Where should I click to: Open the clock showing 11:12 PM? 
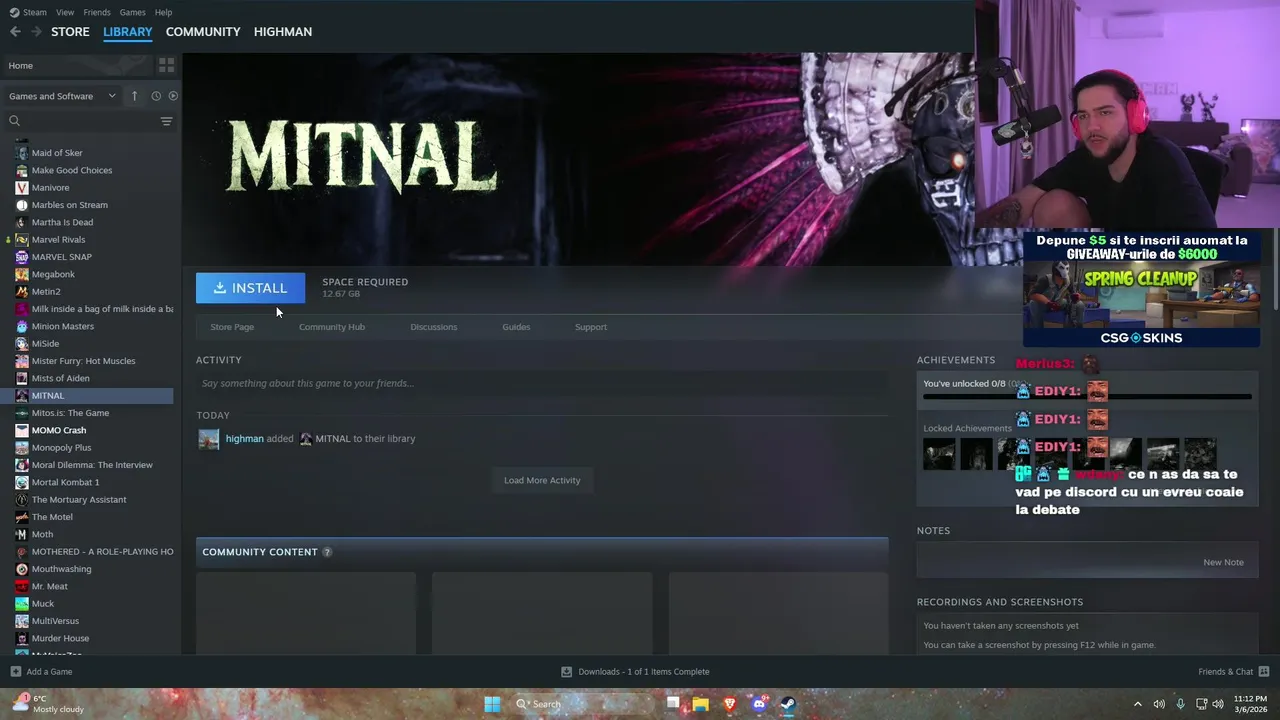(1250, 704)
